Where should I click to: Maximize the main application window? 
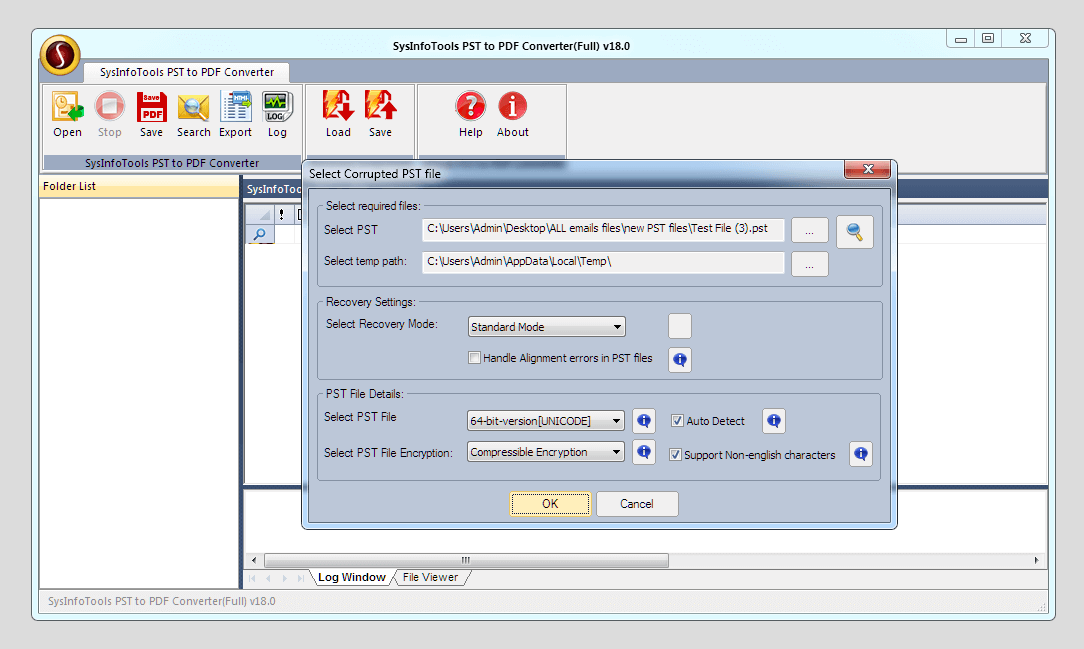click(x=988, y=39)
